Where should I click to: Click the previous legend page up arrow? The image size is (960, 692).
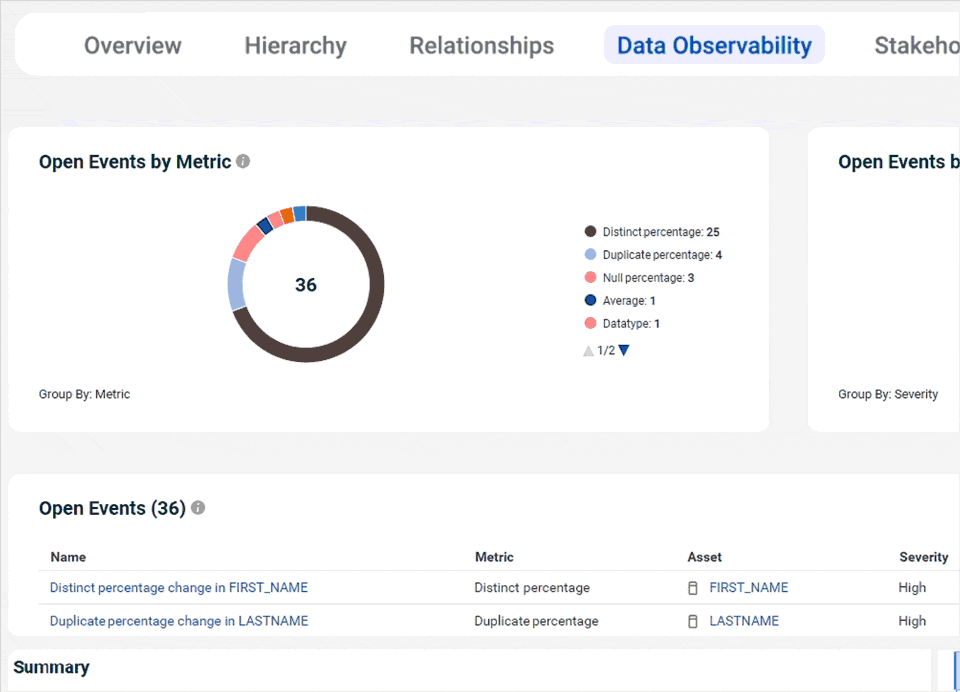(x=589, y=350)
